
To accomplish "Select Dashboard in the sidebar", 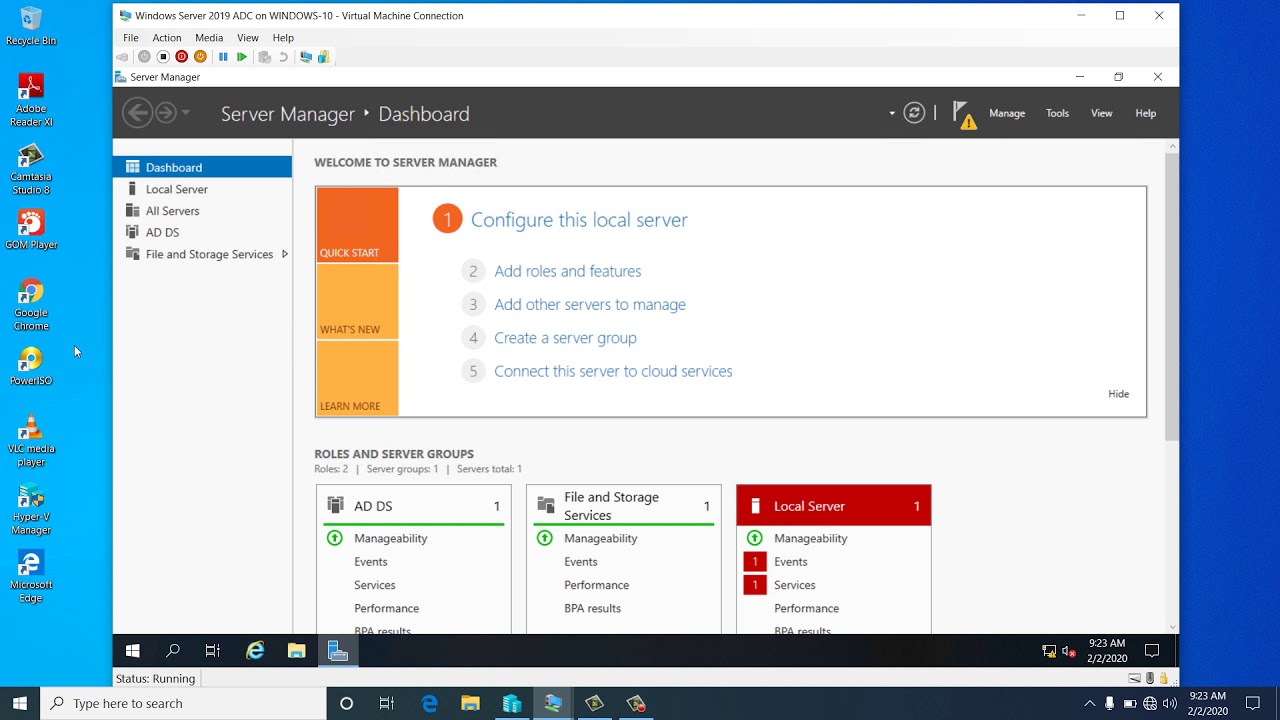I will tap(202, 167).
